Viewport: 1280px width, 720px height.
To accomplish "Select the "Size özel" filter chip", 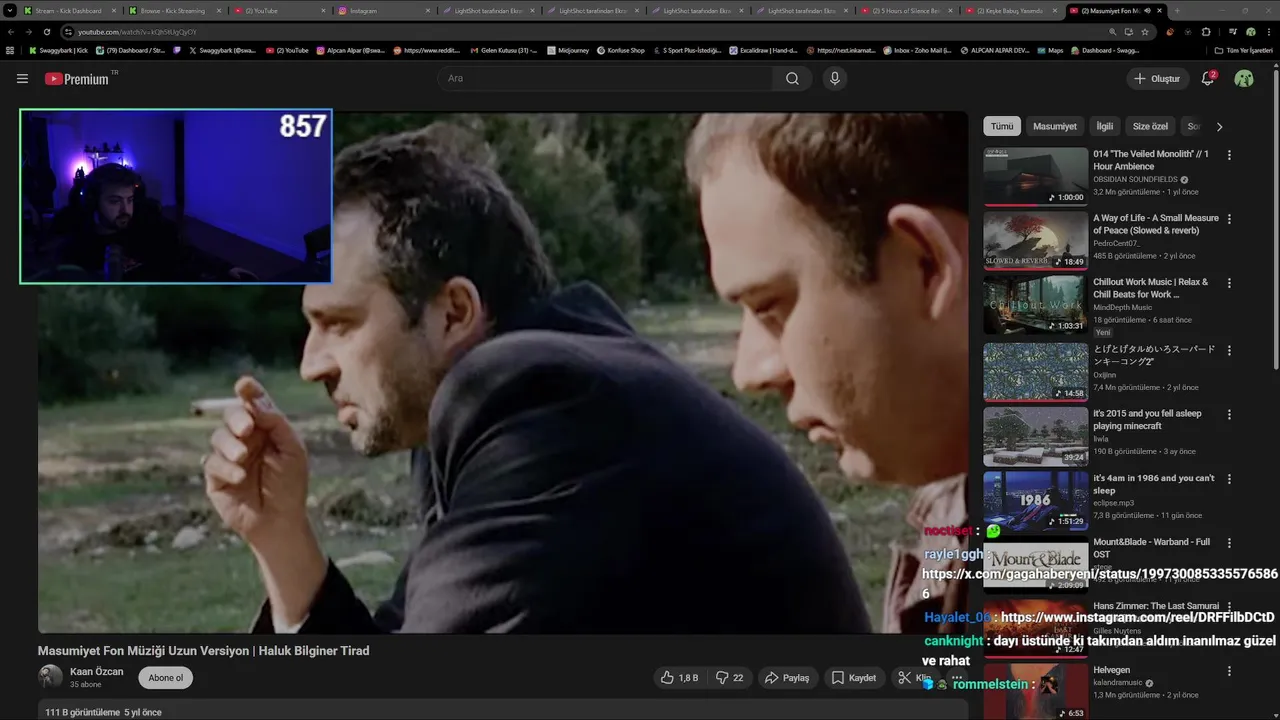I will [x=1150, y=126].
